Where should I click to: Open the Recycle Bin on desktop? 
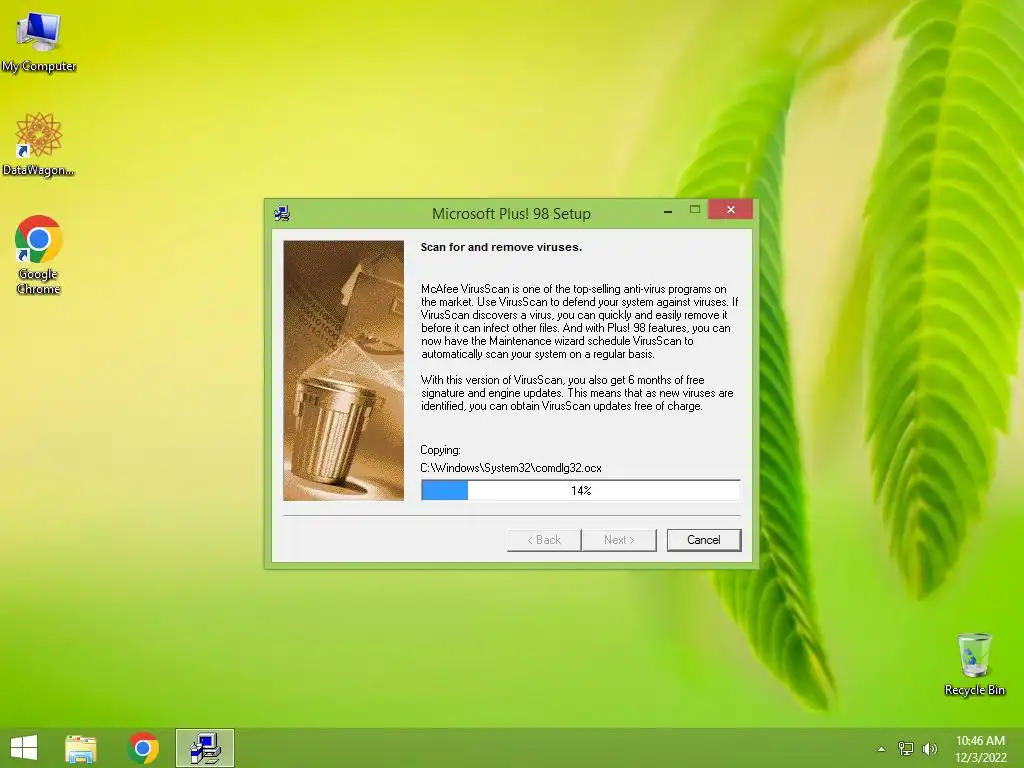[974, 664]
